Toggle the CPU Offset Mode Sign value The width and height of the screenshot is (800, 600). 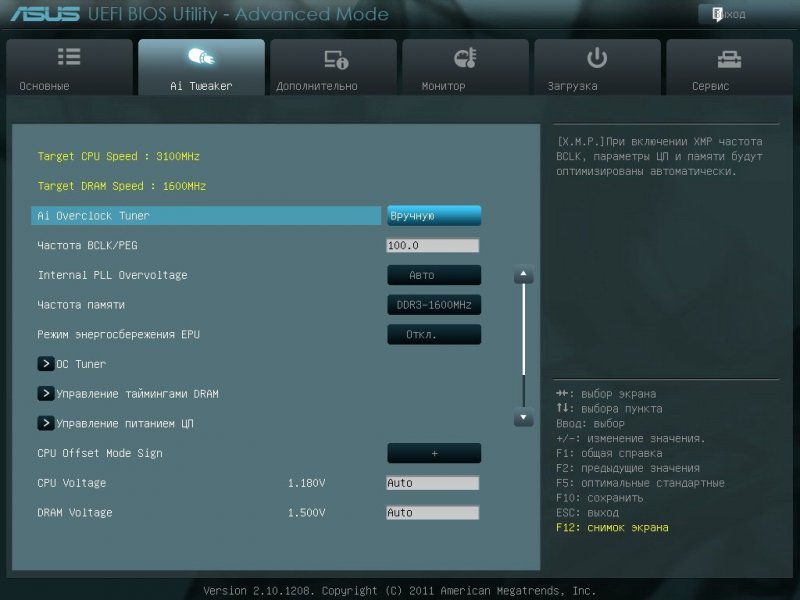[434, 453]
